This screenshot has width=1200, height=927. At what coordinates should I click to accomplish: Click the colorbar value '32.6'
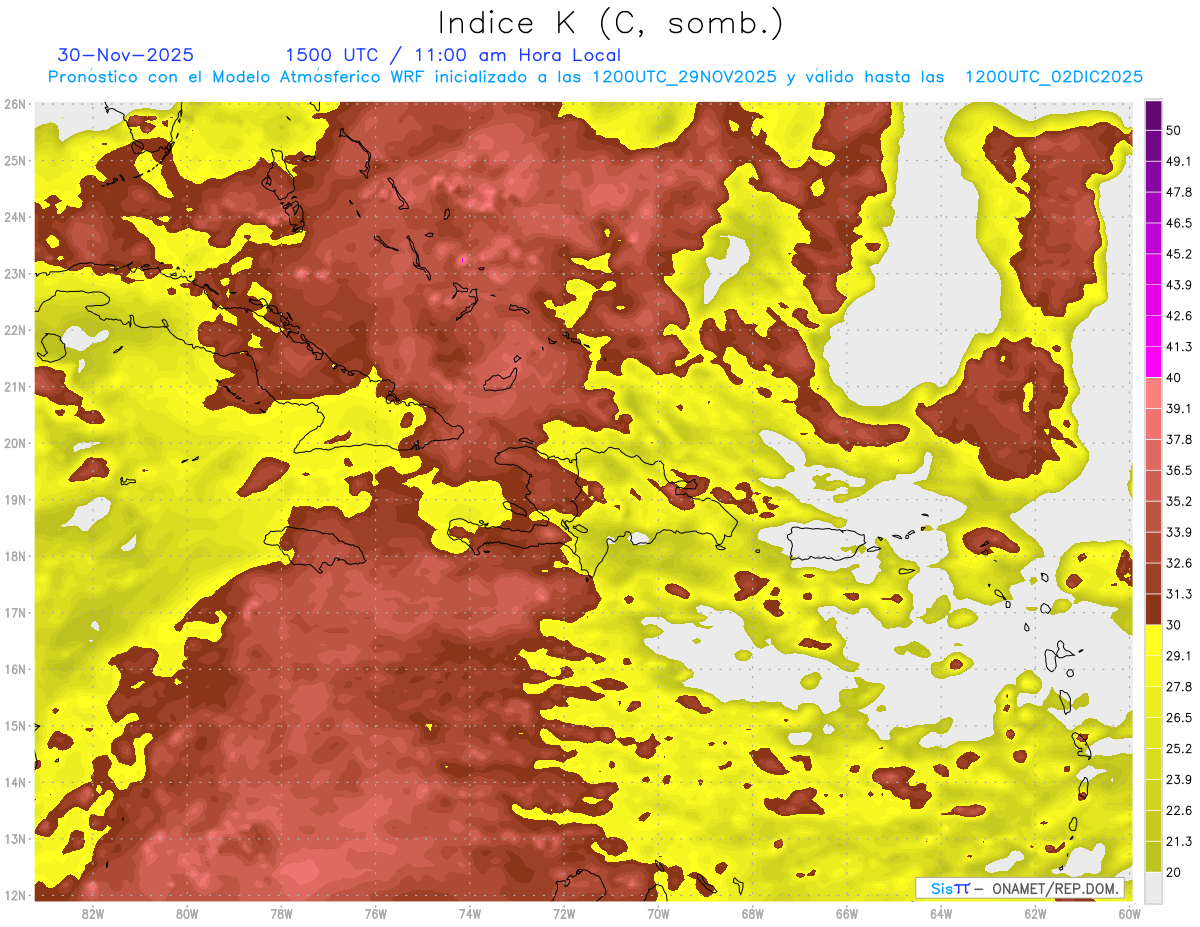click(x=1179, y=563)
